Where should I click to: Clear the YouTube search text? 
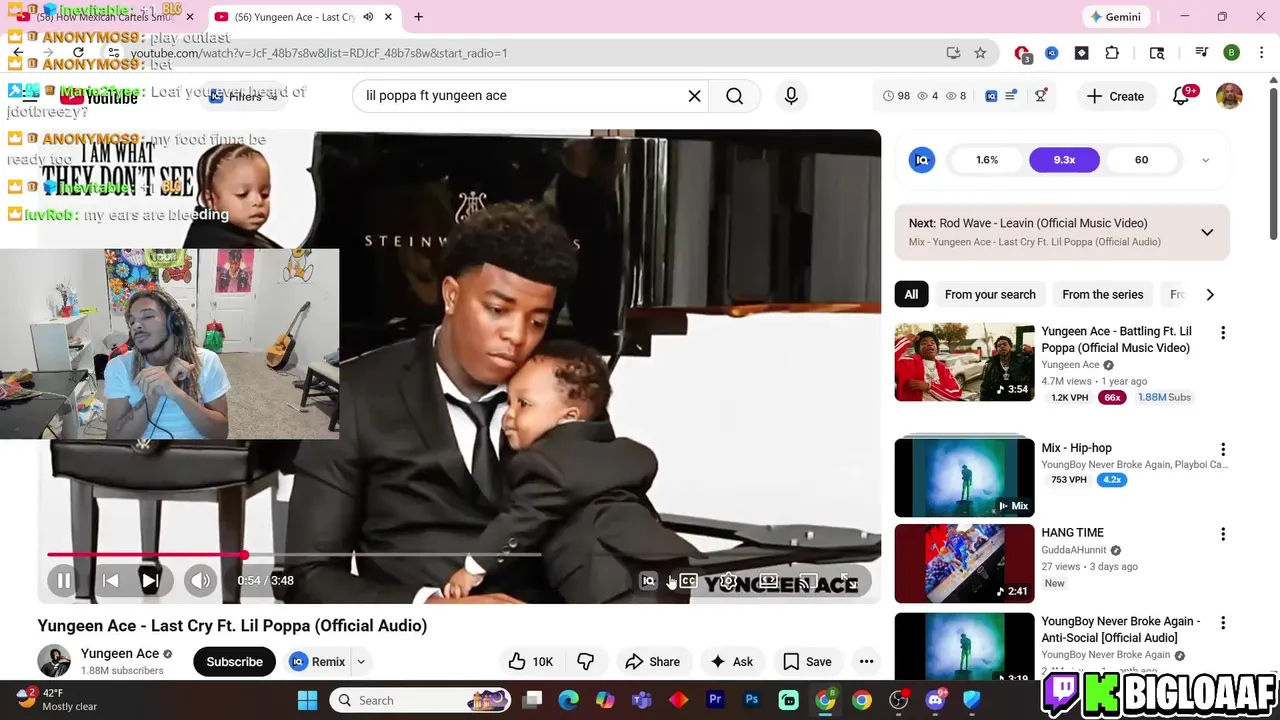click(694, 96)
